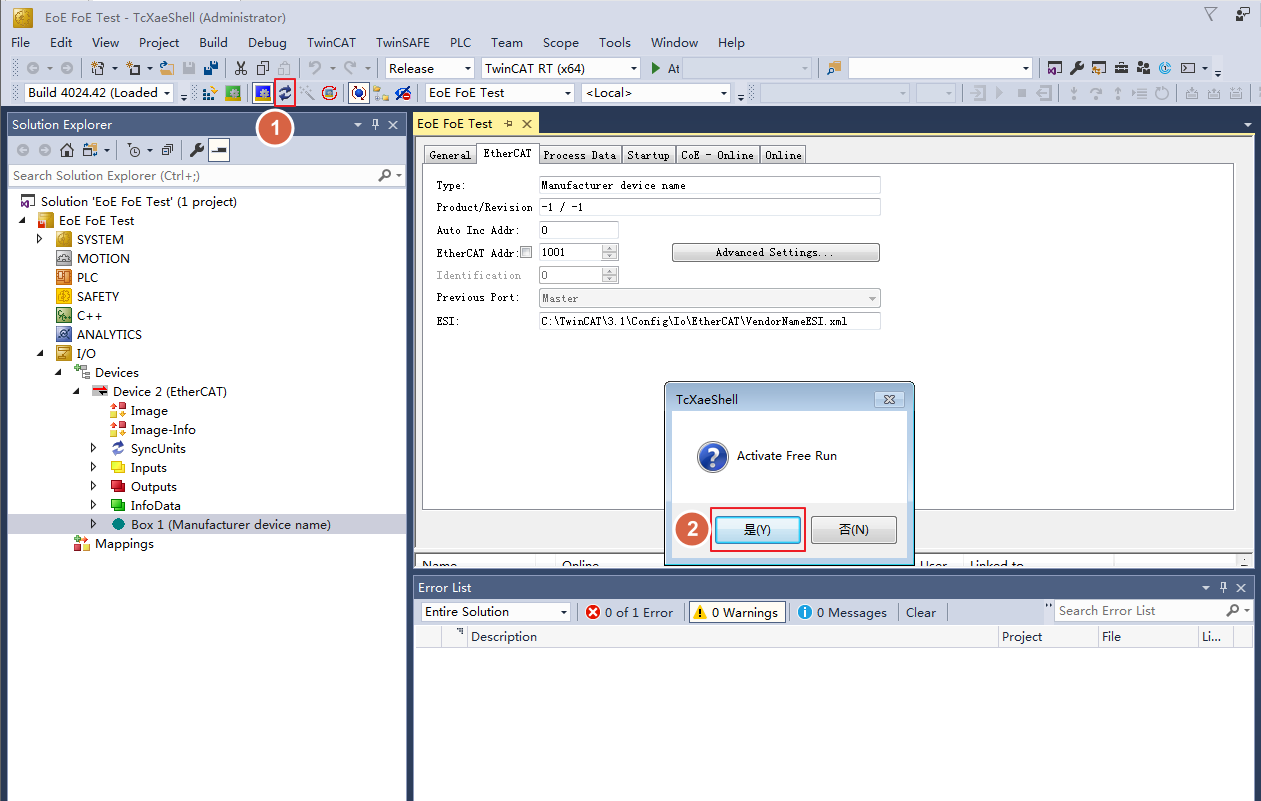Increment the EtherCAT Addr spinner up
Viewport: 1261px width, 801px height.
point(610,249)
